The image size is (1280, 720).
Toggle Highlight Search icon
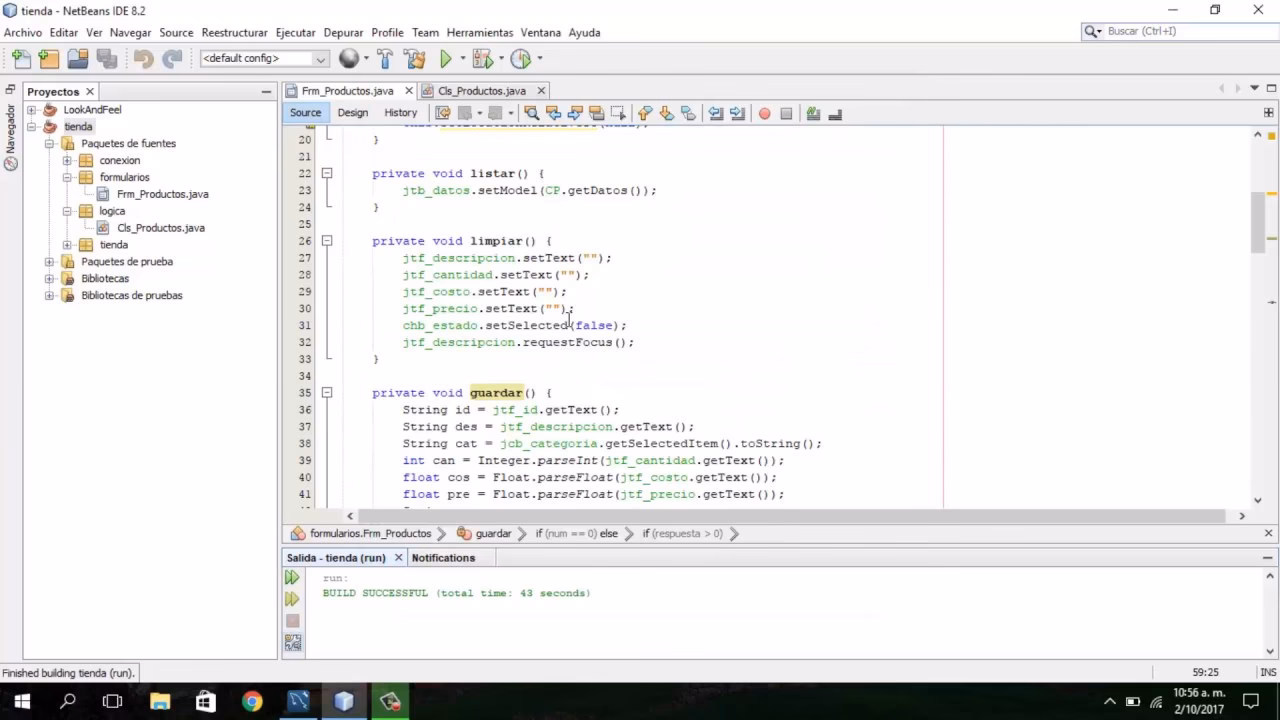click(x=597, y=113)
